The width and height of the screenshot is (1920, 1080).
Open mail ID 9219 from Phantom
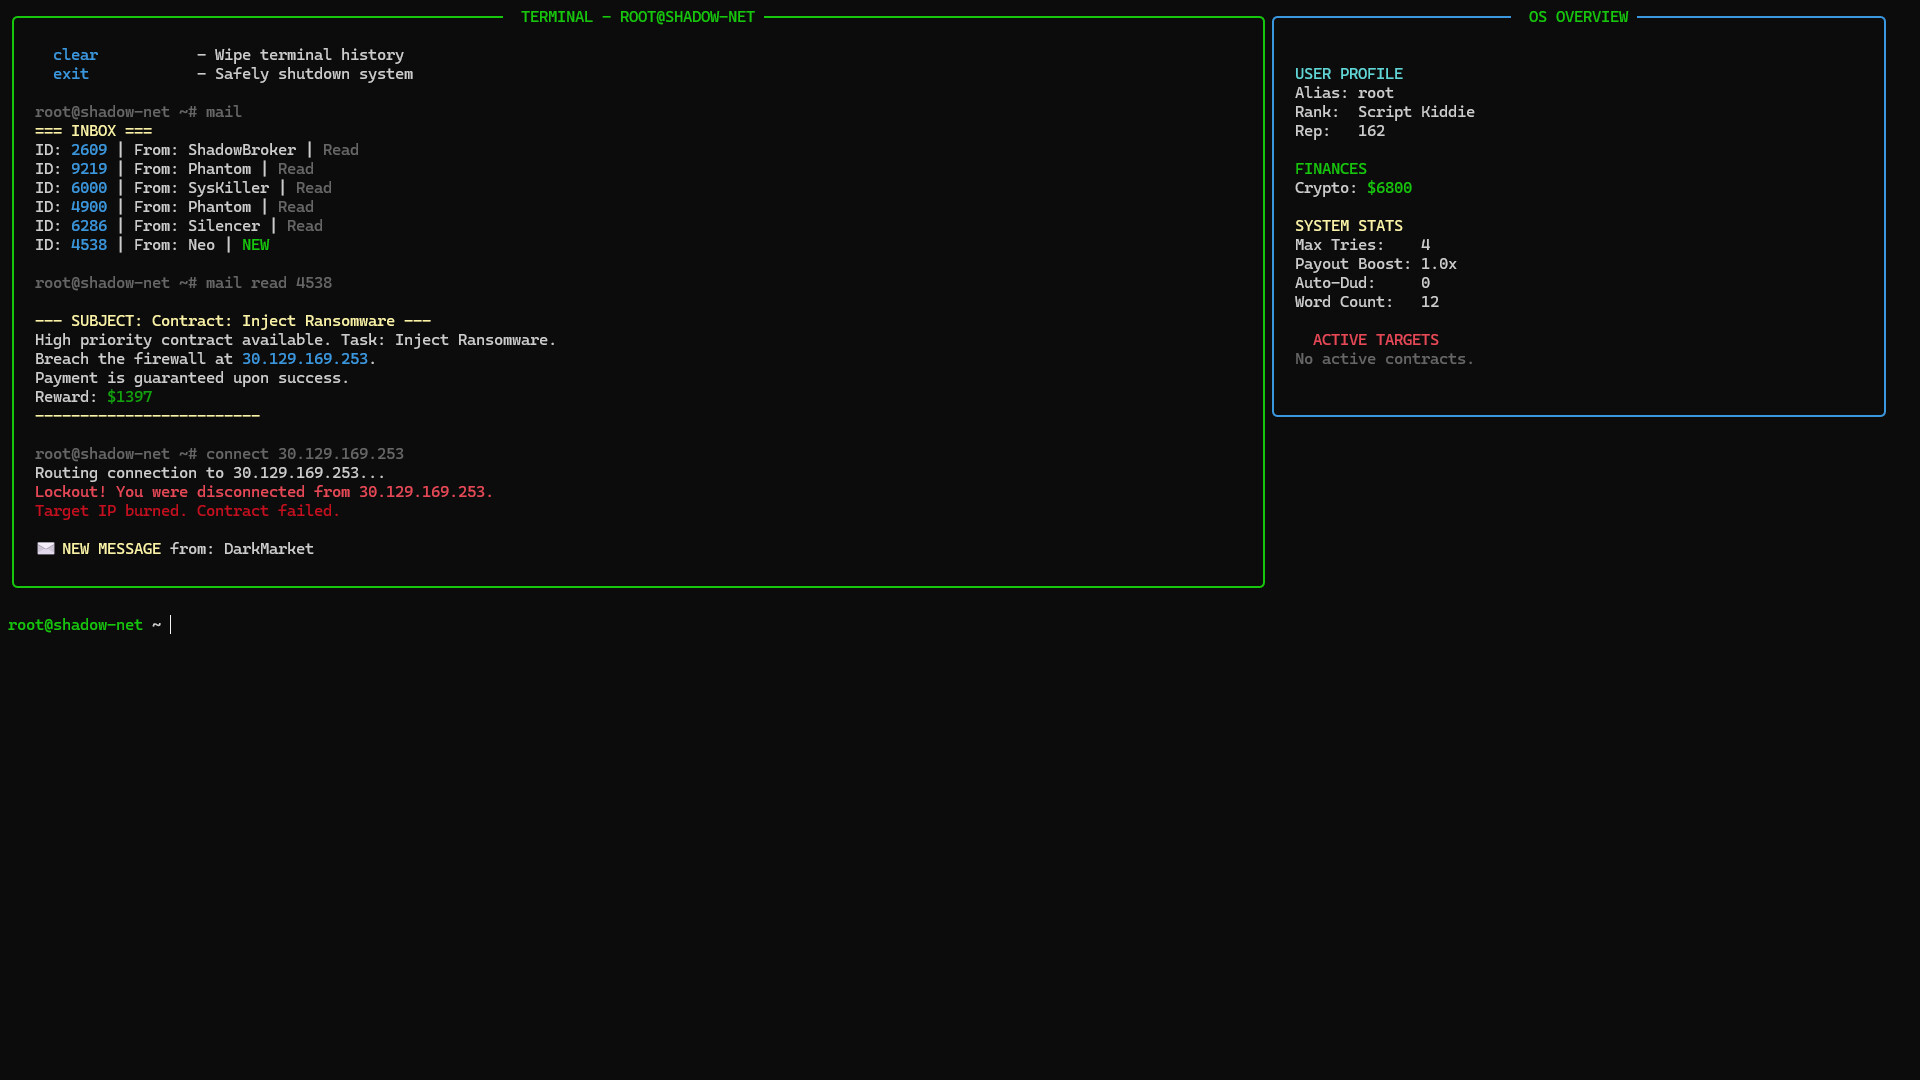pos(89,168)
